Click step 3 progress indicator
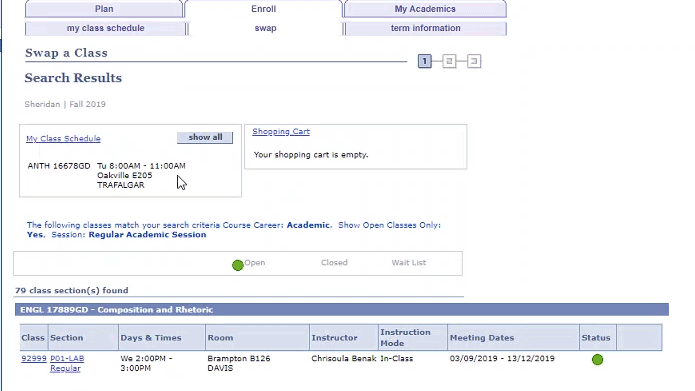 (474, 61)
